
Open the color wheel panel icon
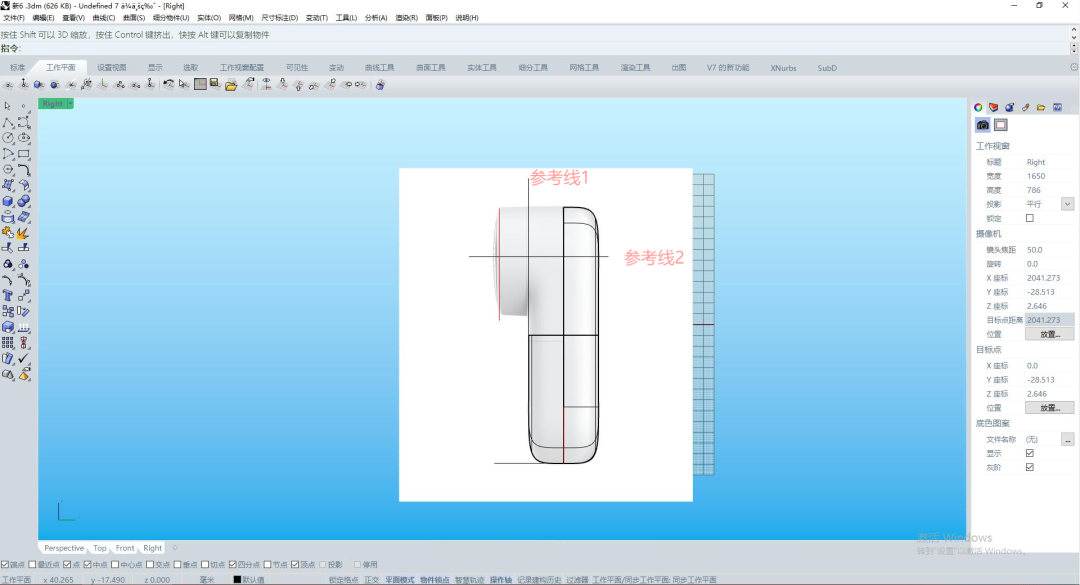pyautogui.click(x=979, y=107)
